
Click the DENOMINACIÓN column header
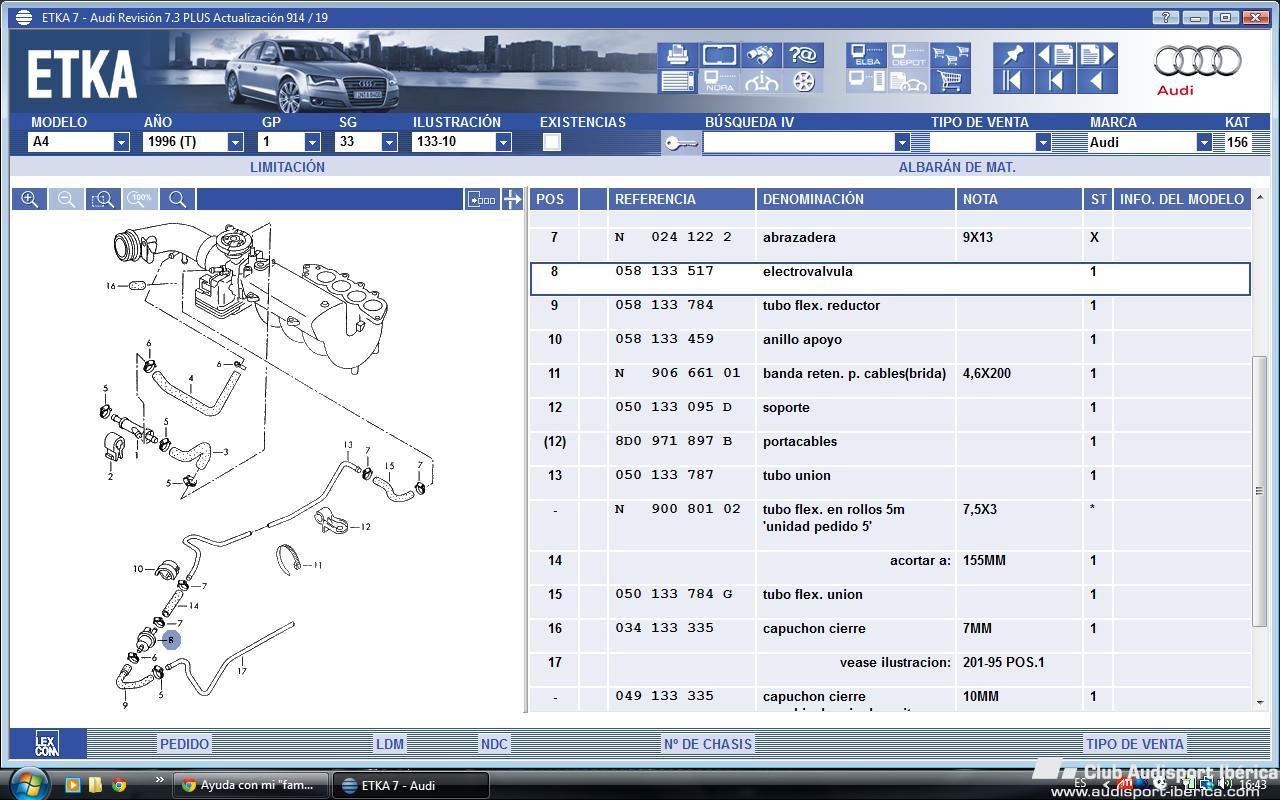point(855,199)
